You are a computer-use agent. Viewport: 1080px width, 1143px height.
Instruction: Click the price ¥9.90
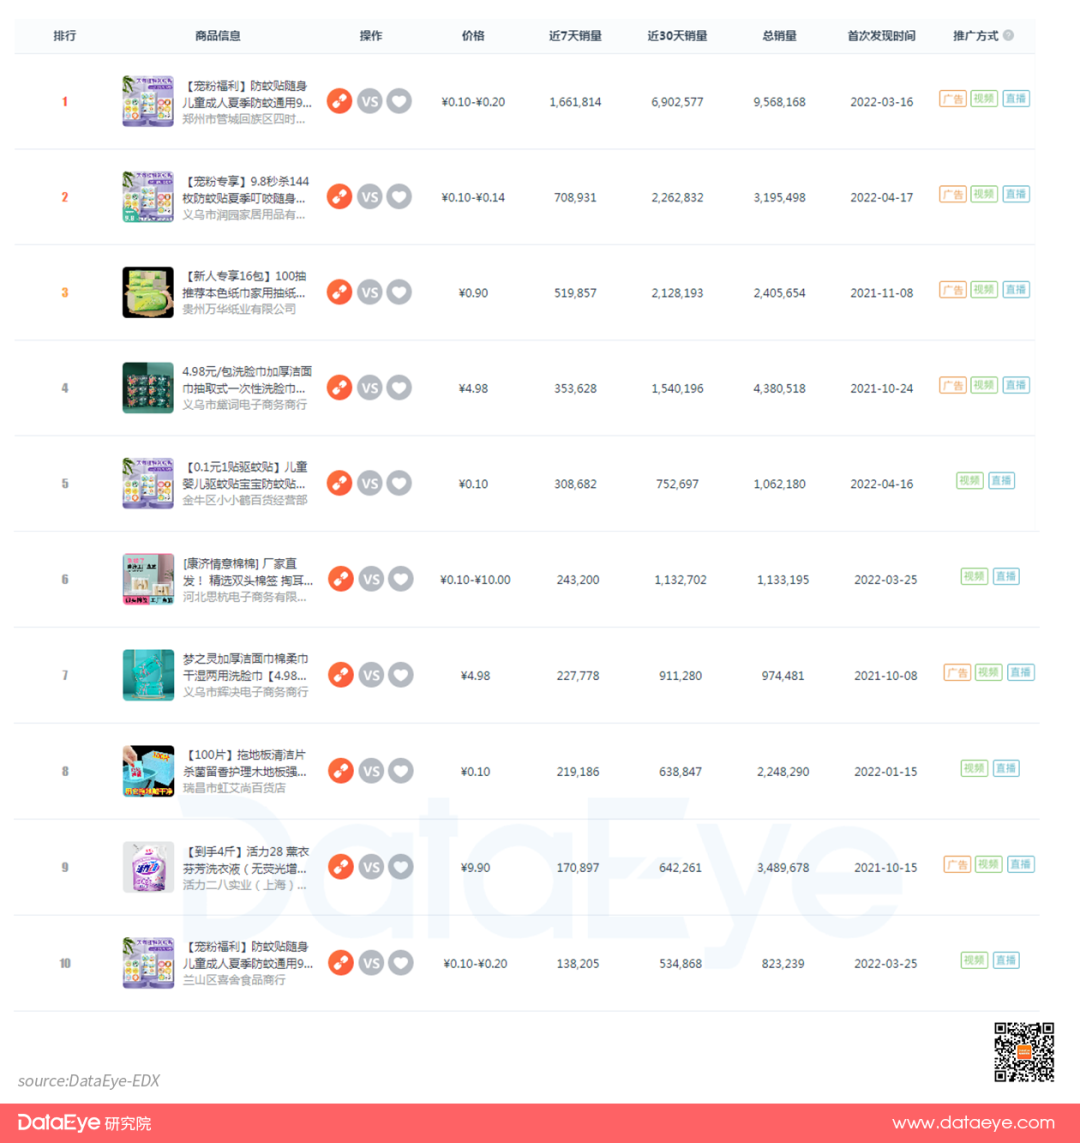pyautogui.click(x=475, y=867)
